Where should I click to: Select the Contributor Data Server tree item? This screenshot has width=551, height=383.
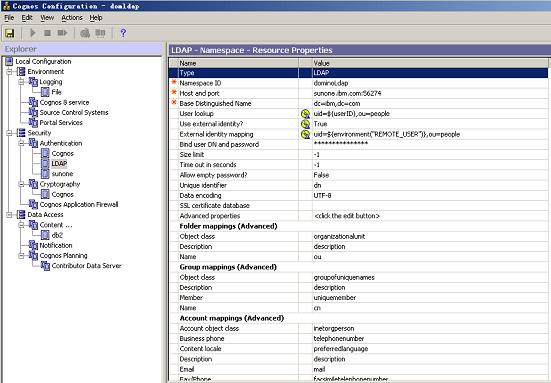tap(86, 266)
